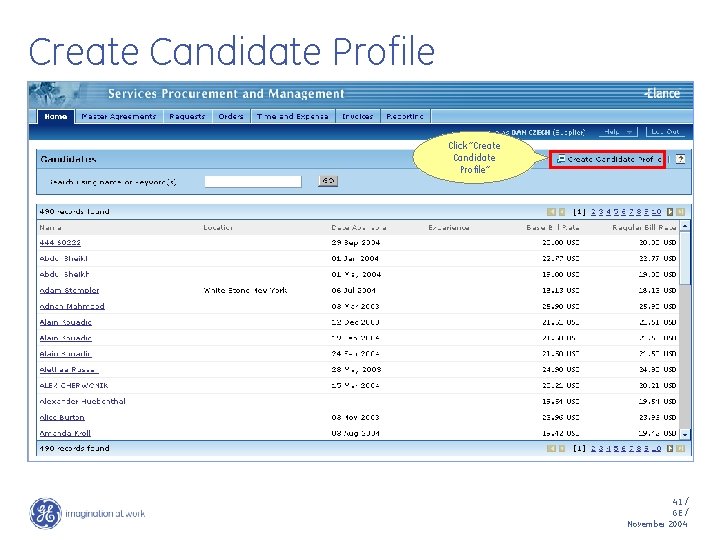Go to next page above the table
This screenshot has height=540, width=720.
tap(670, 212)
